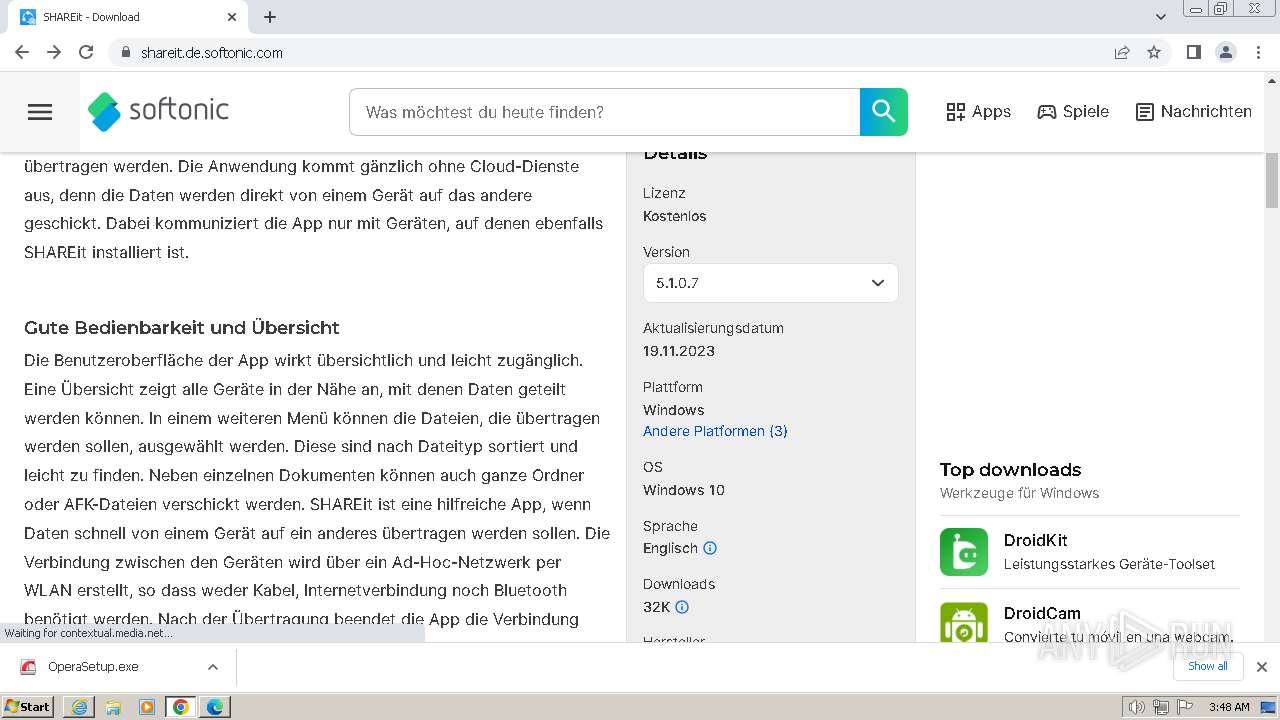This screenshot has width=1280, height=720.
Task: Open the Chrome profile avatar
Action: tap(1226, 52)
